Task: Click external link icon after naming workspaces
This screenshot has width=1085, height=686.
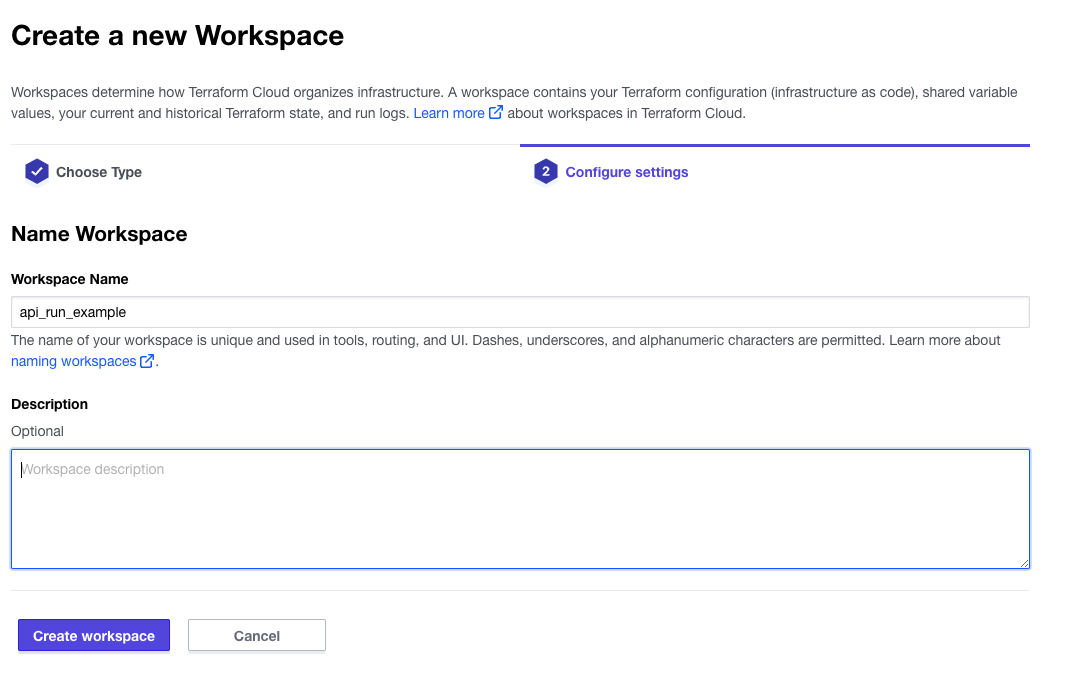Action: [147, 361]
